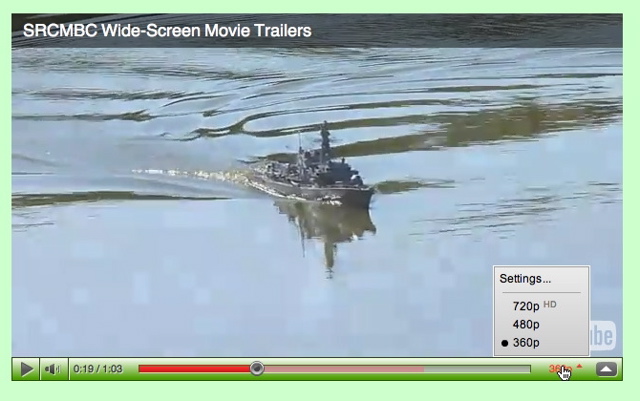
Task: Jump ahead into the pink buffered section
Action: point(344,369)
